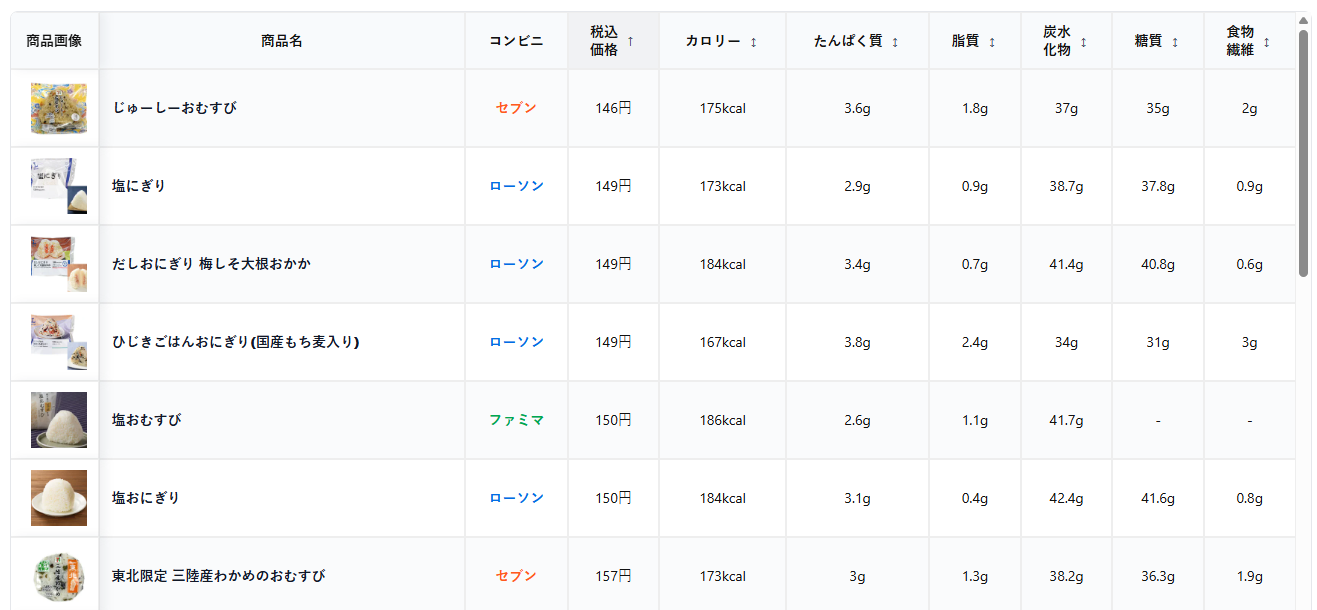This screenshot has height=610, width=1317.
Task: Click 42.4g carbohydrate cell
Action: tap(1066, 498)
